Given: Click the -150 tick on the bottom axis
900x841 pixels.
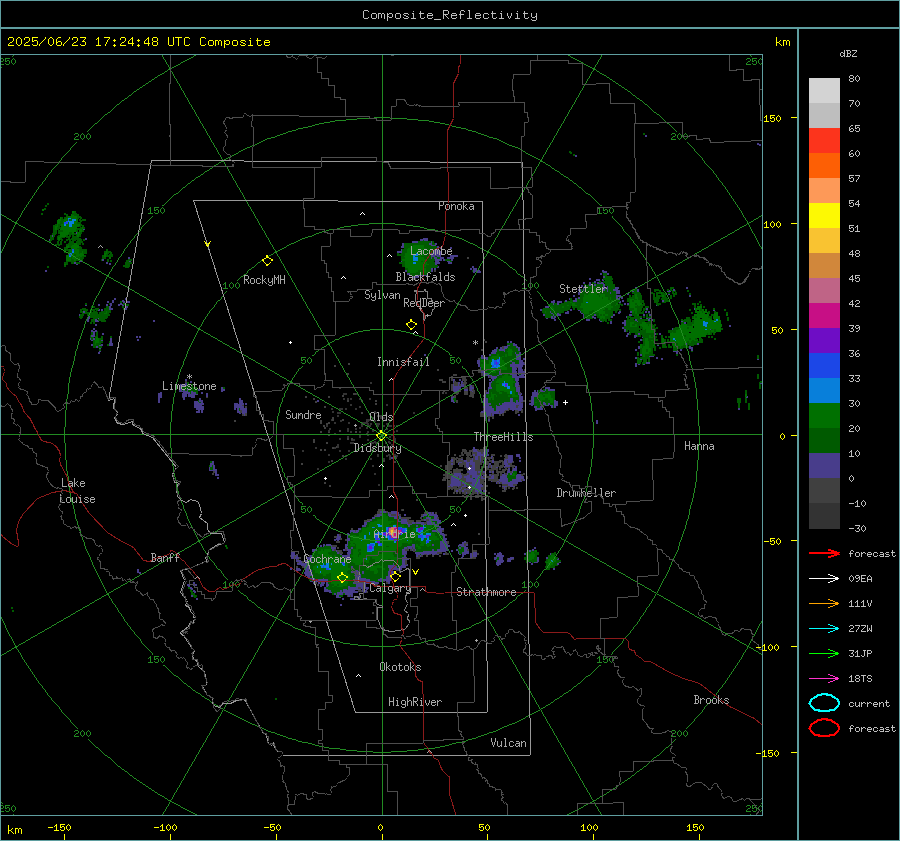Looking at the screenshot, I should coord(59,827).
